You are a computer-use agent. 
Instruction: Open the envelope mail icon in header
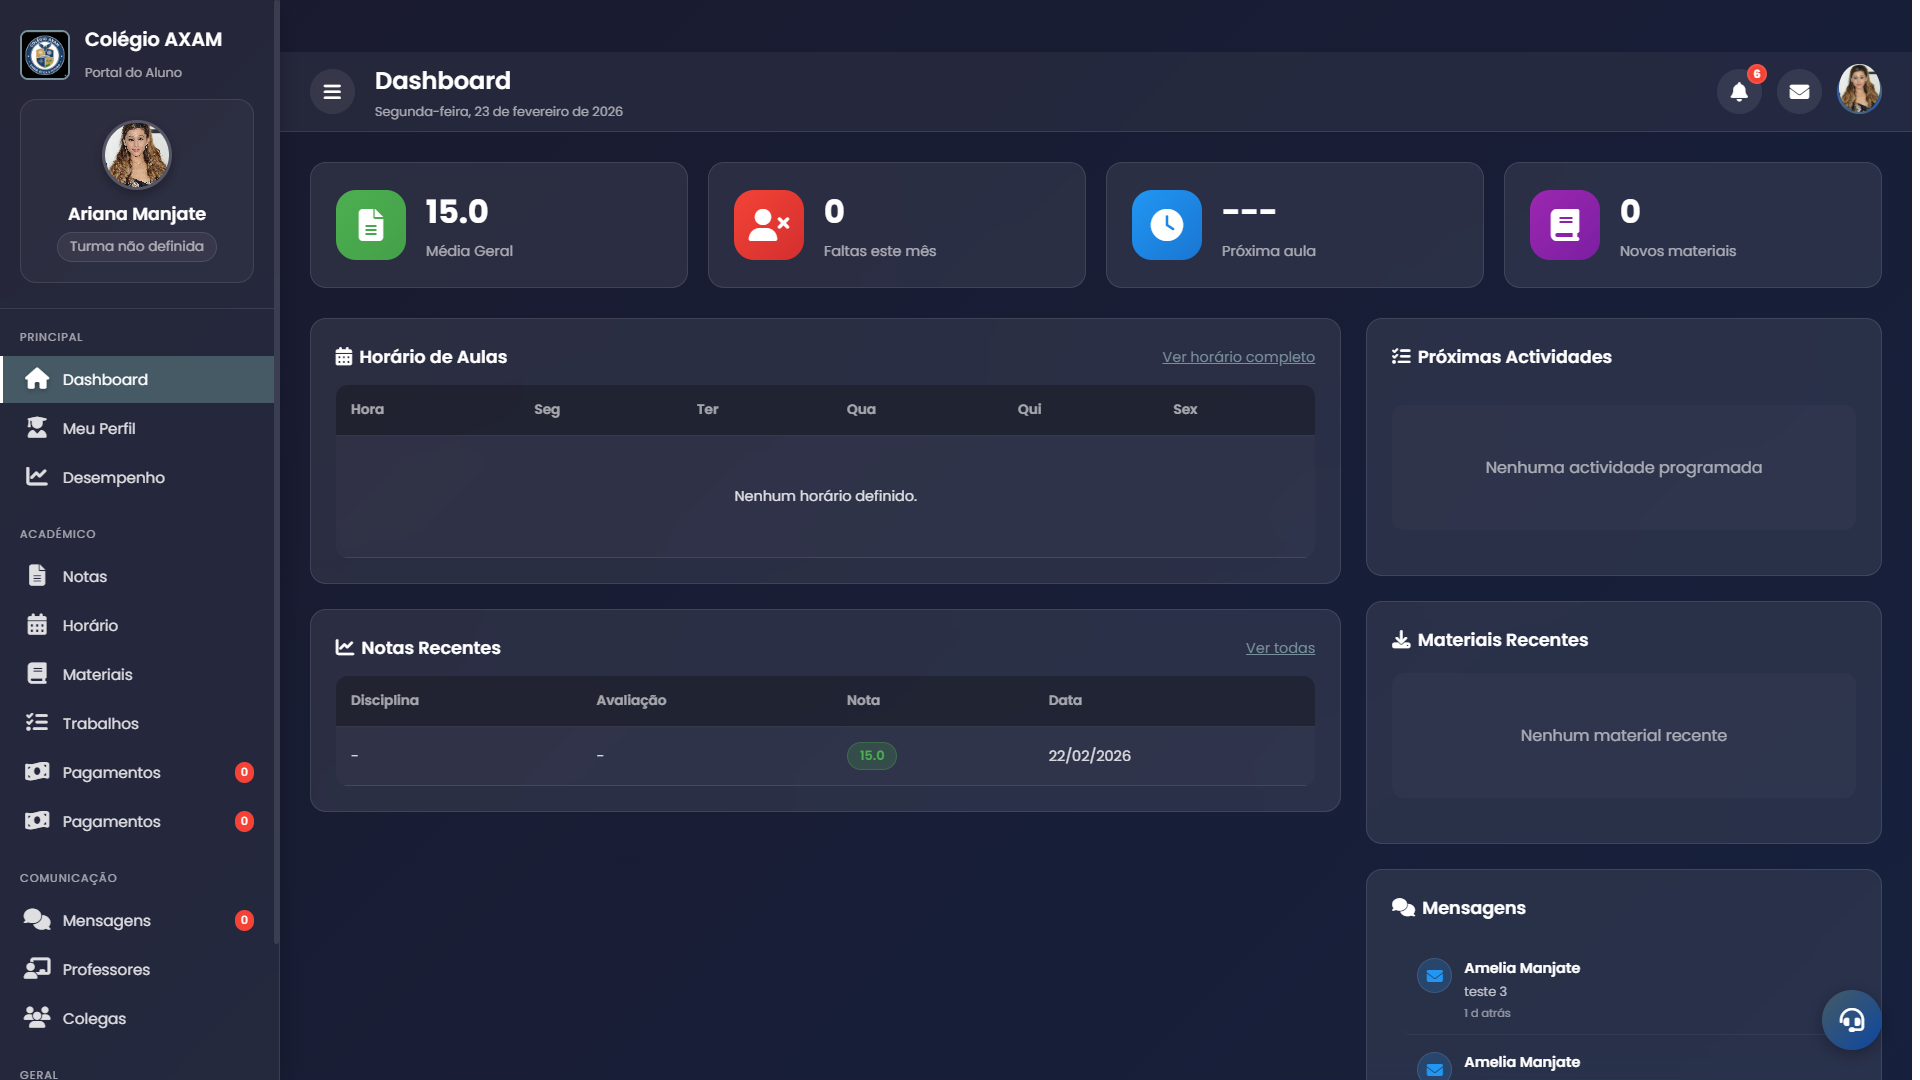coord(1799,92)
